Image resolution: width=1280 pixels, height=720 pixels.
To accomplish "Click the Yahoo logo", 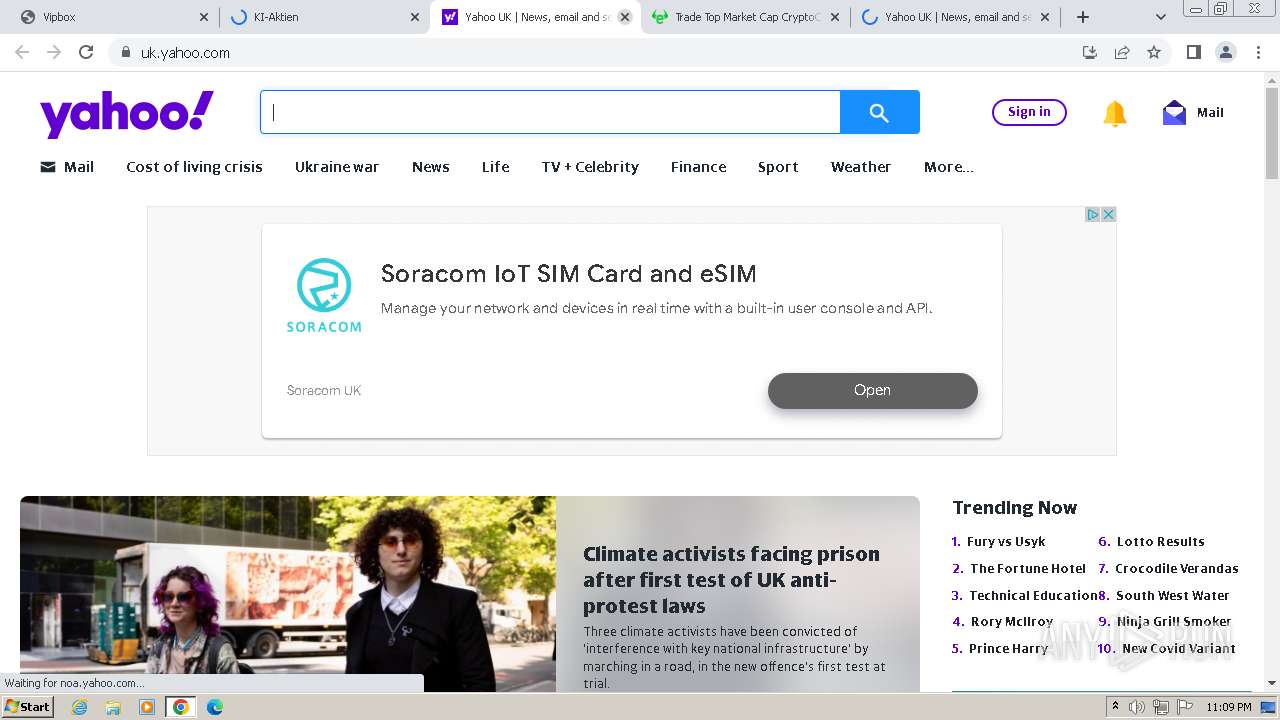I will pyautogui.click(x=127, y=113).
